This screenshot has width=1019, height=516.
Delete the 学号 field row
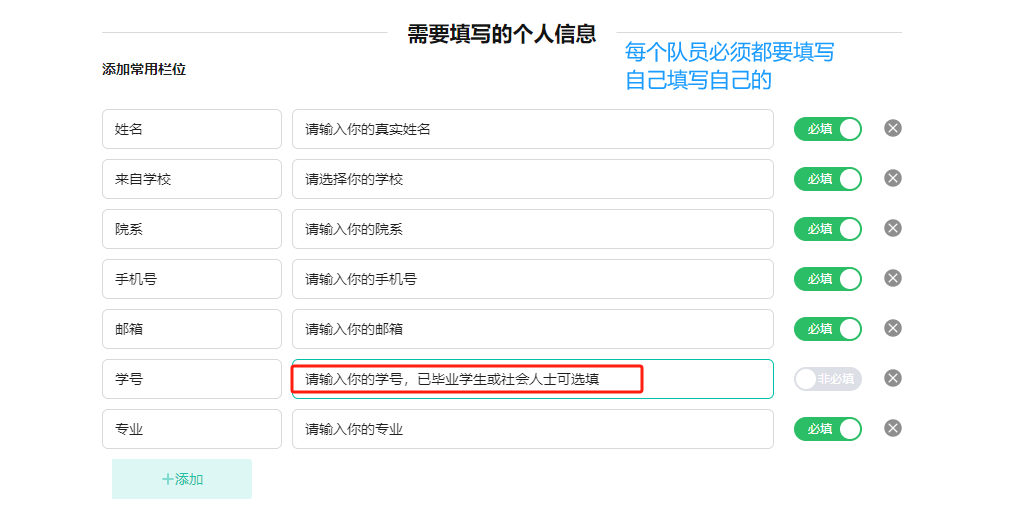click(x=893, y=378)
